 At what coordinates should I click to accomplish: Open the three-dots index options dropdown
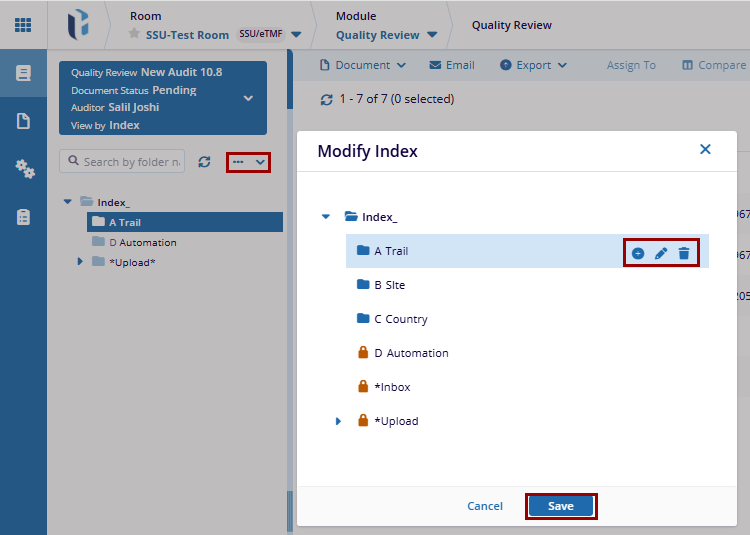point(248,162)
